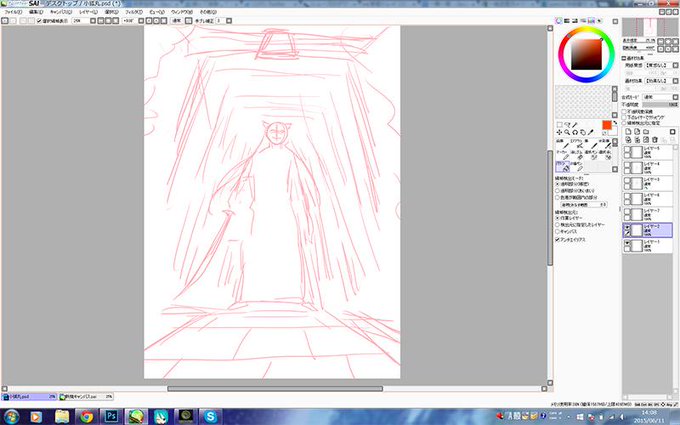Viewport: 680px width, 425px height.
Task: Open the フィルタ (Filter) menu
Action: (x=134, y=12)
